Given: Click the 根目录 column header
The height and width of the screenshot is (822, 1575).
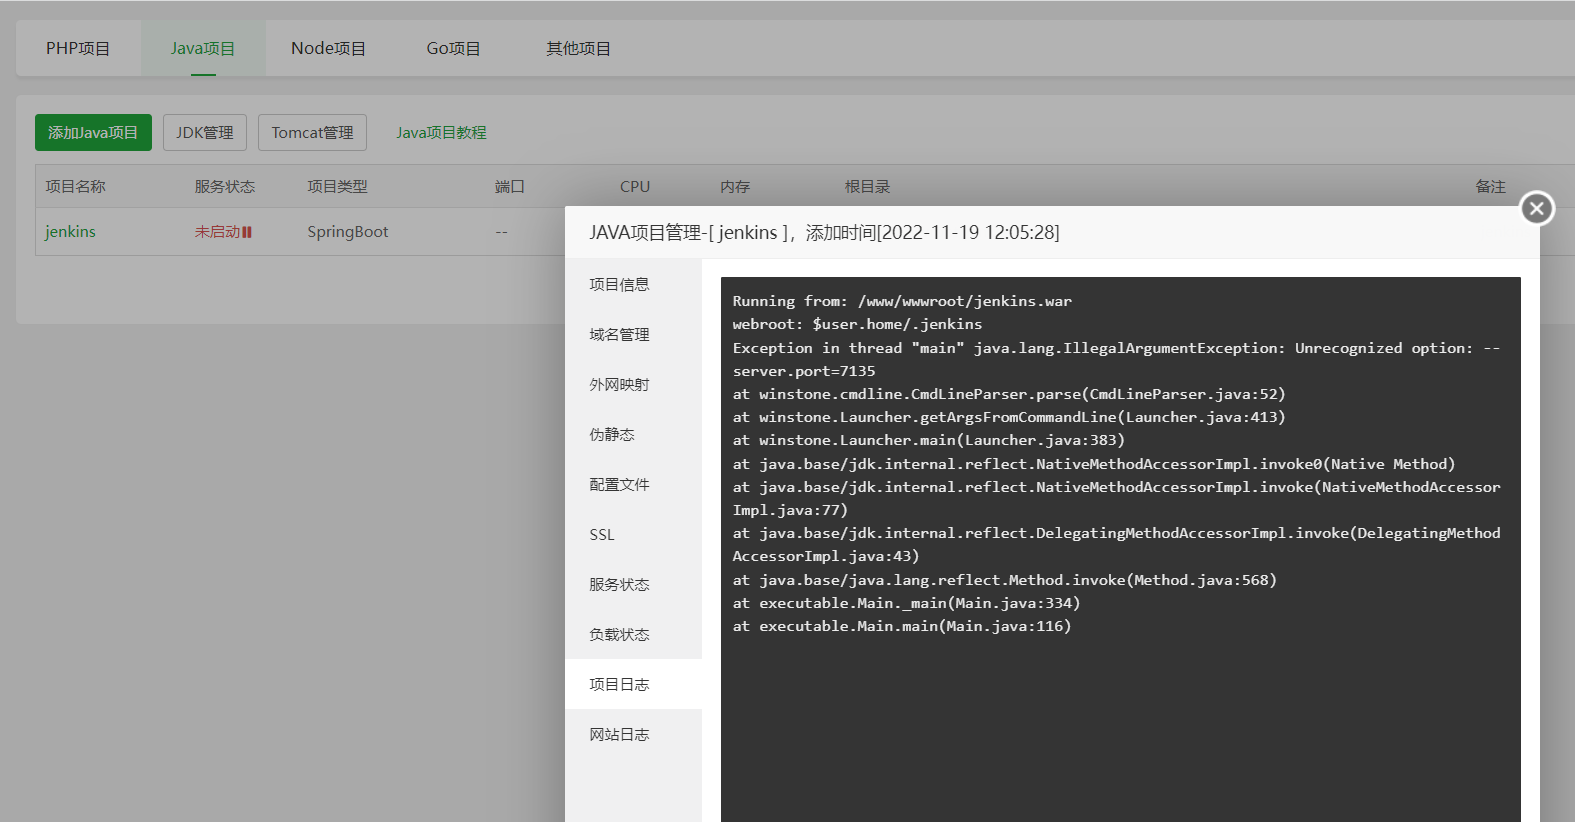Looking at the screenshot, I should pos(867,187).
